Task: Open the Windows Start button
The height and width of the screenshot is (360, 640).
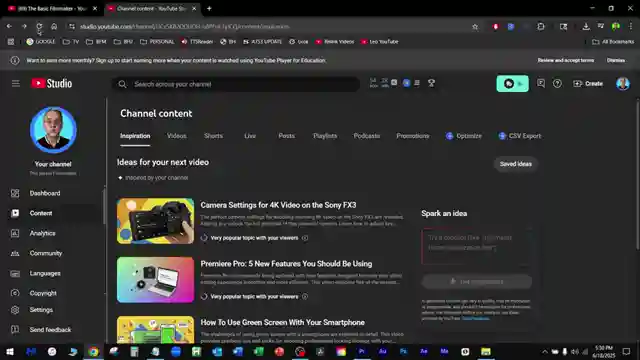Action: pyautogui.click(x=10, y=351)
